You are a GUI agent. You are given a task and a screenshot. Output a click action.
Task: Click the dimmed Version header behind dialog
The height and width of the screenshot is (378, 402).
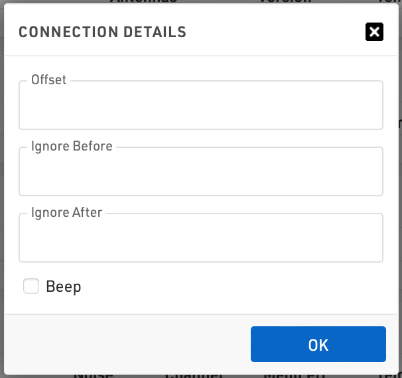tap(285, 2)
